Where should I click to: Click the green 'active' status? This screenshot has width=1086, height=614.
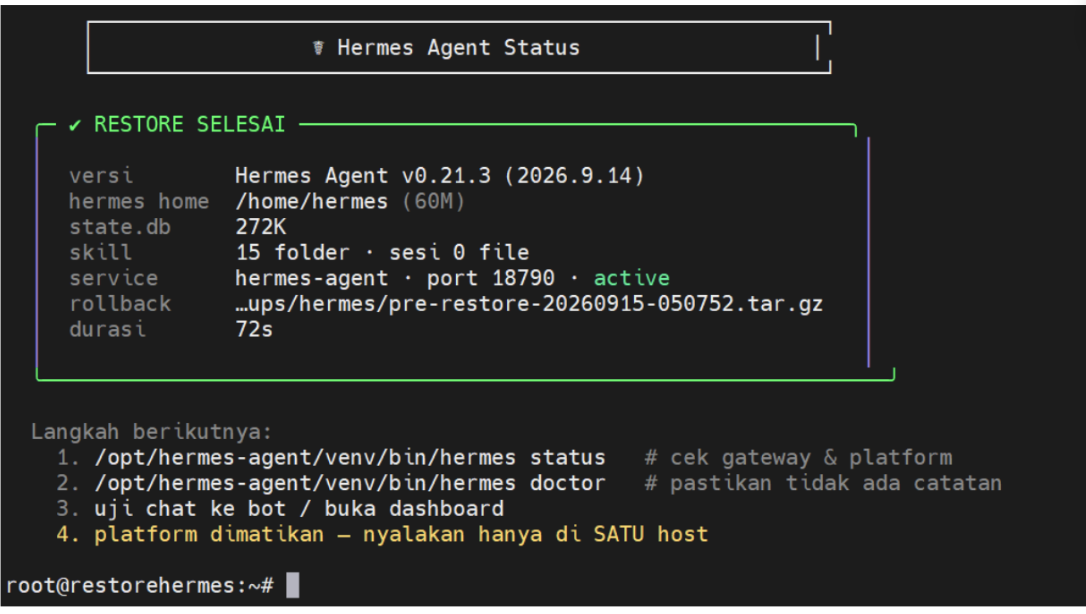632,278
